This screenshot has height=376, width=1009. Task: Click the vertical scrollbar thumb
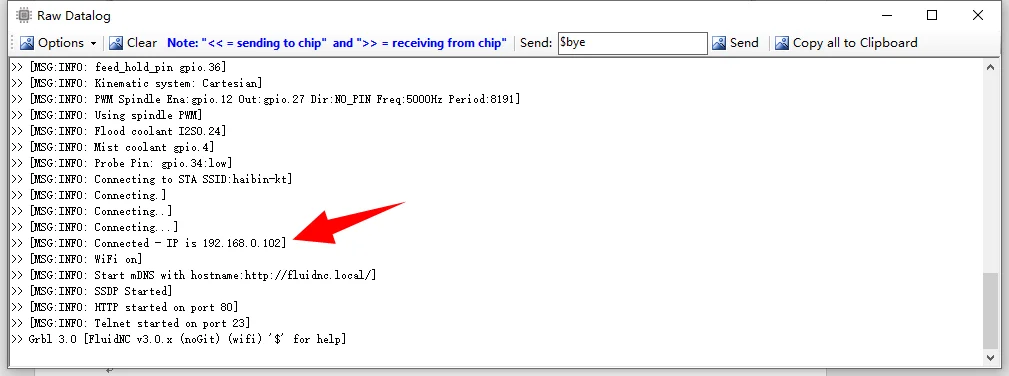991,310
